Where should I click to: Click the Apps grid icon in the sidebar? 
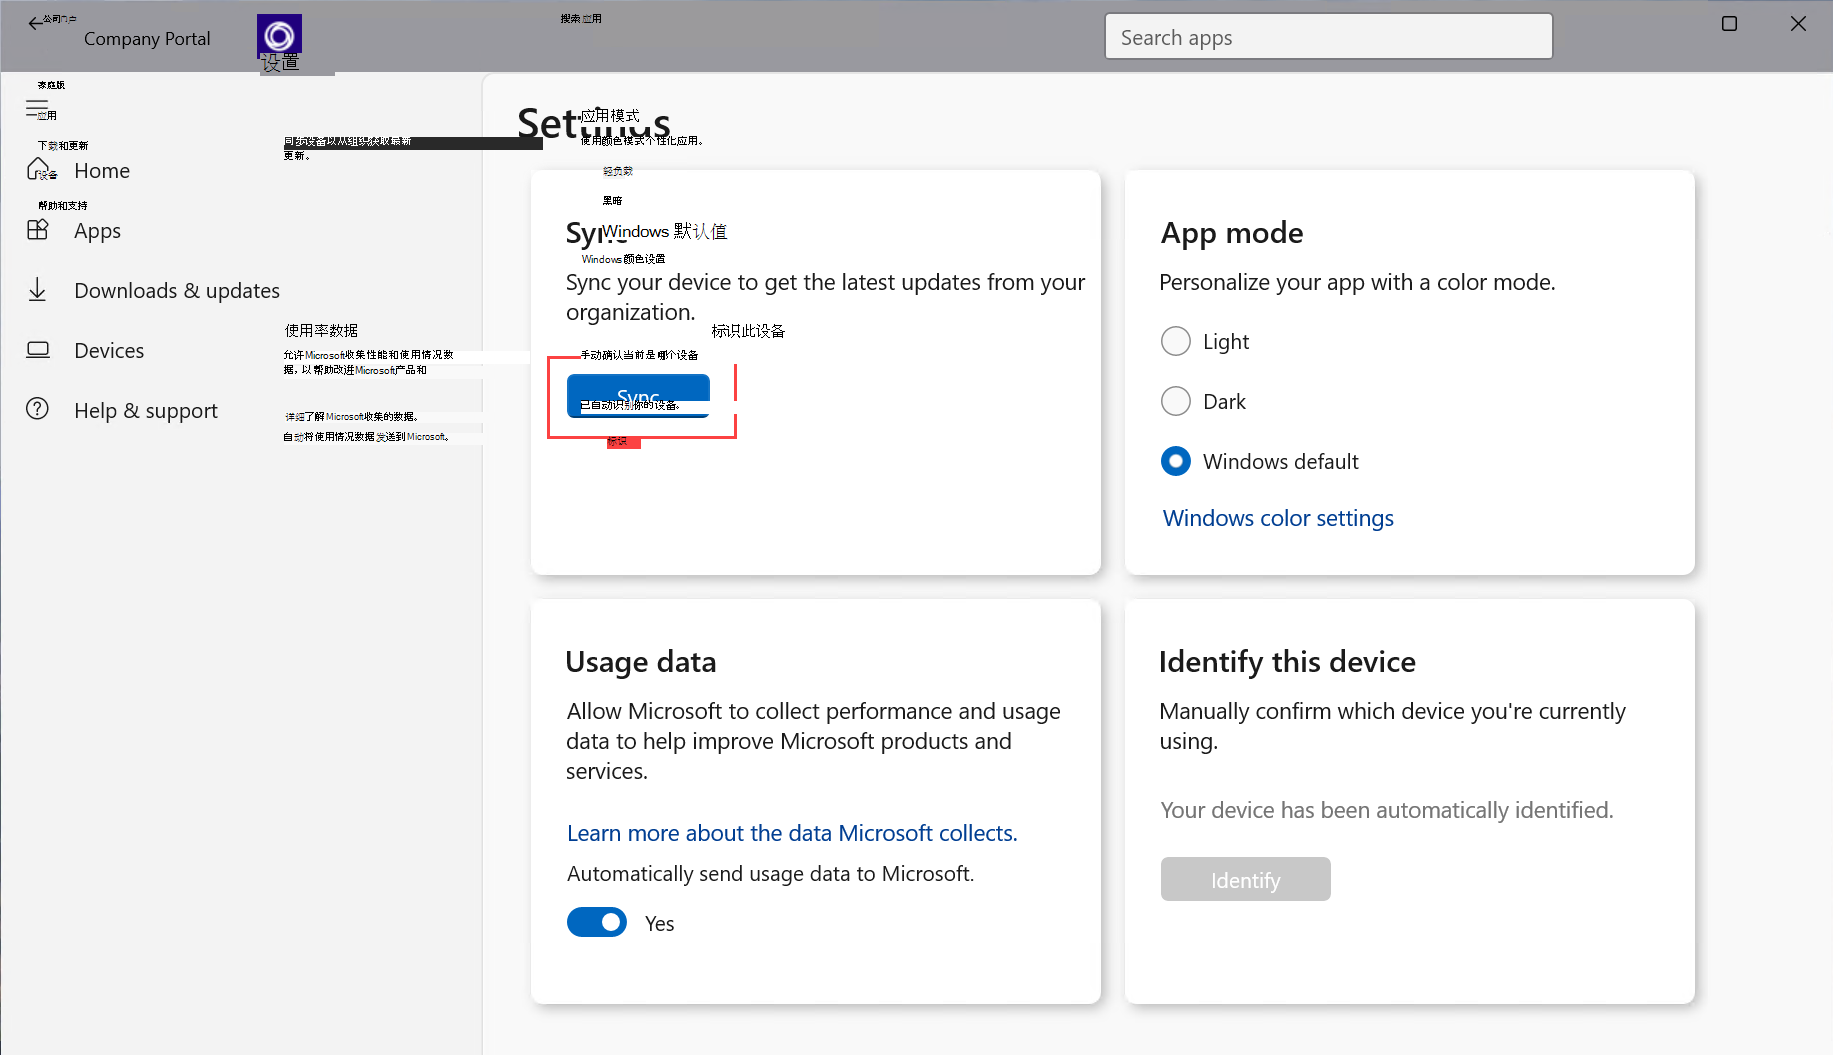coord(38,230)
